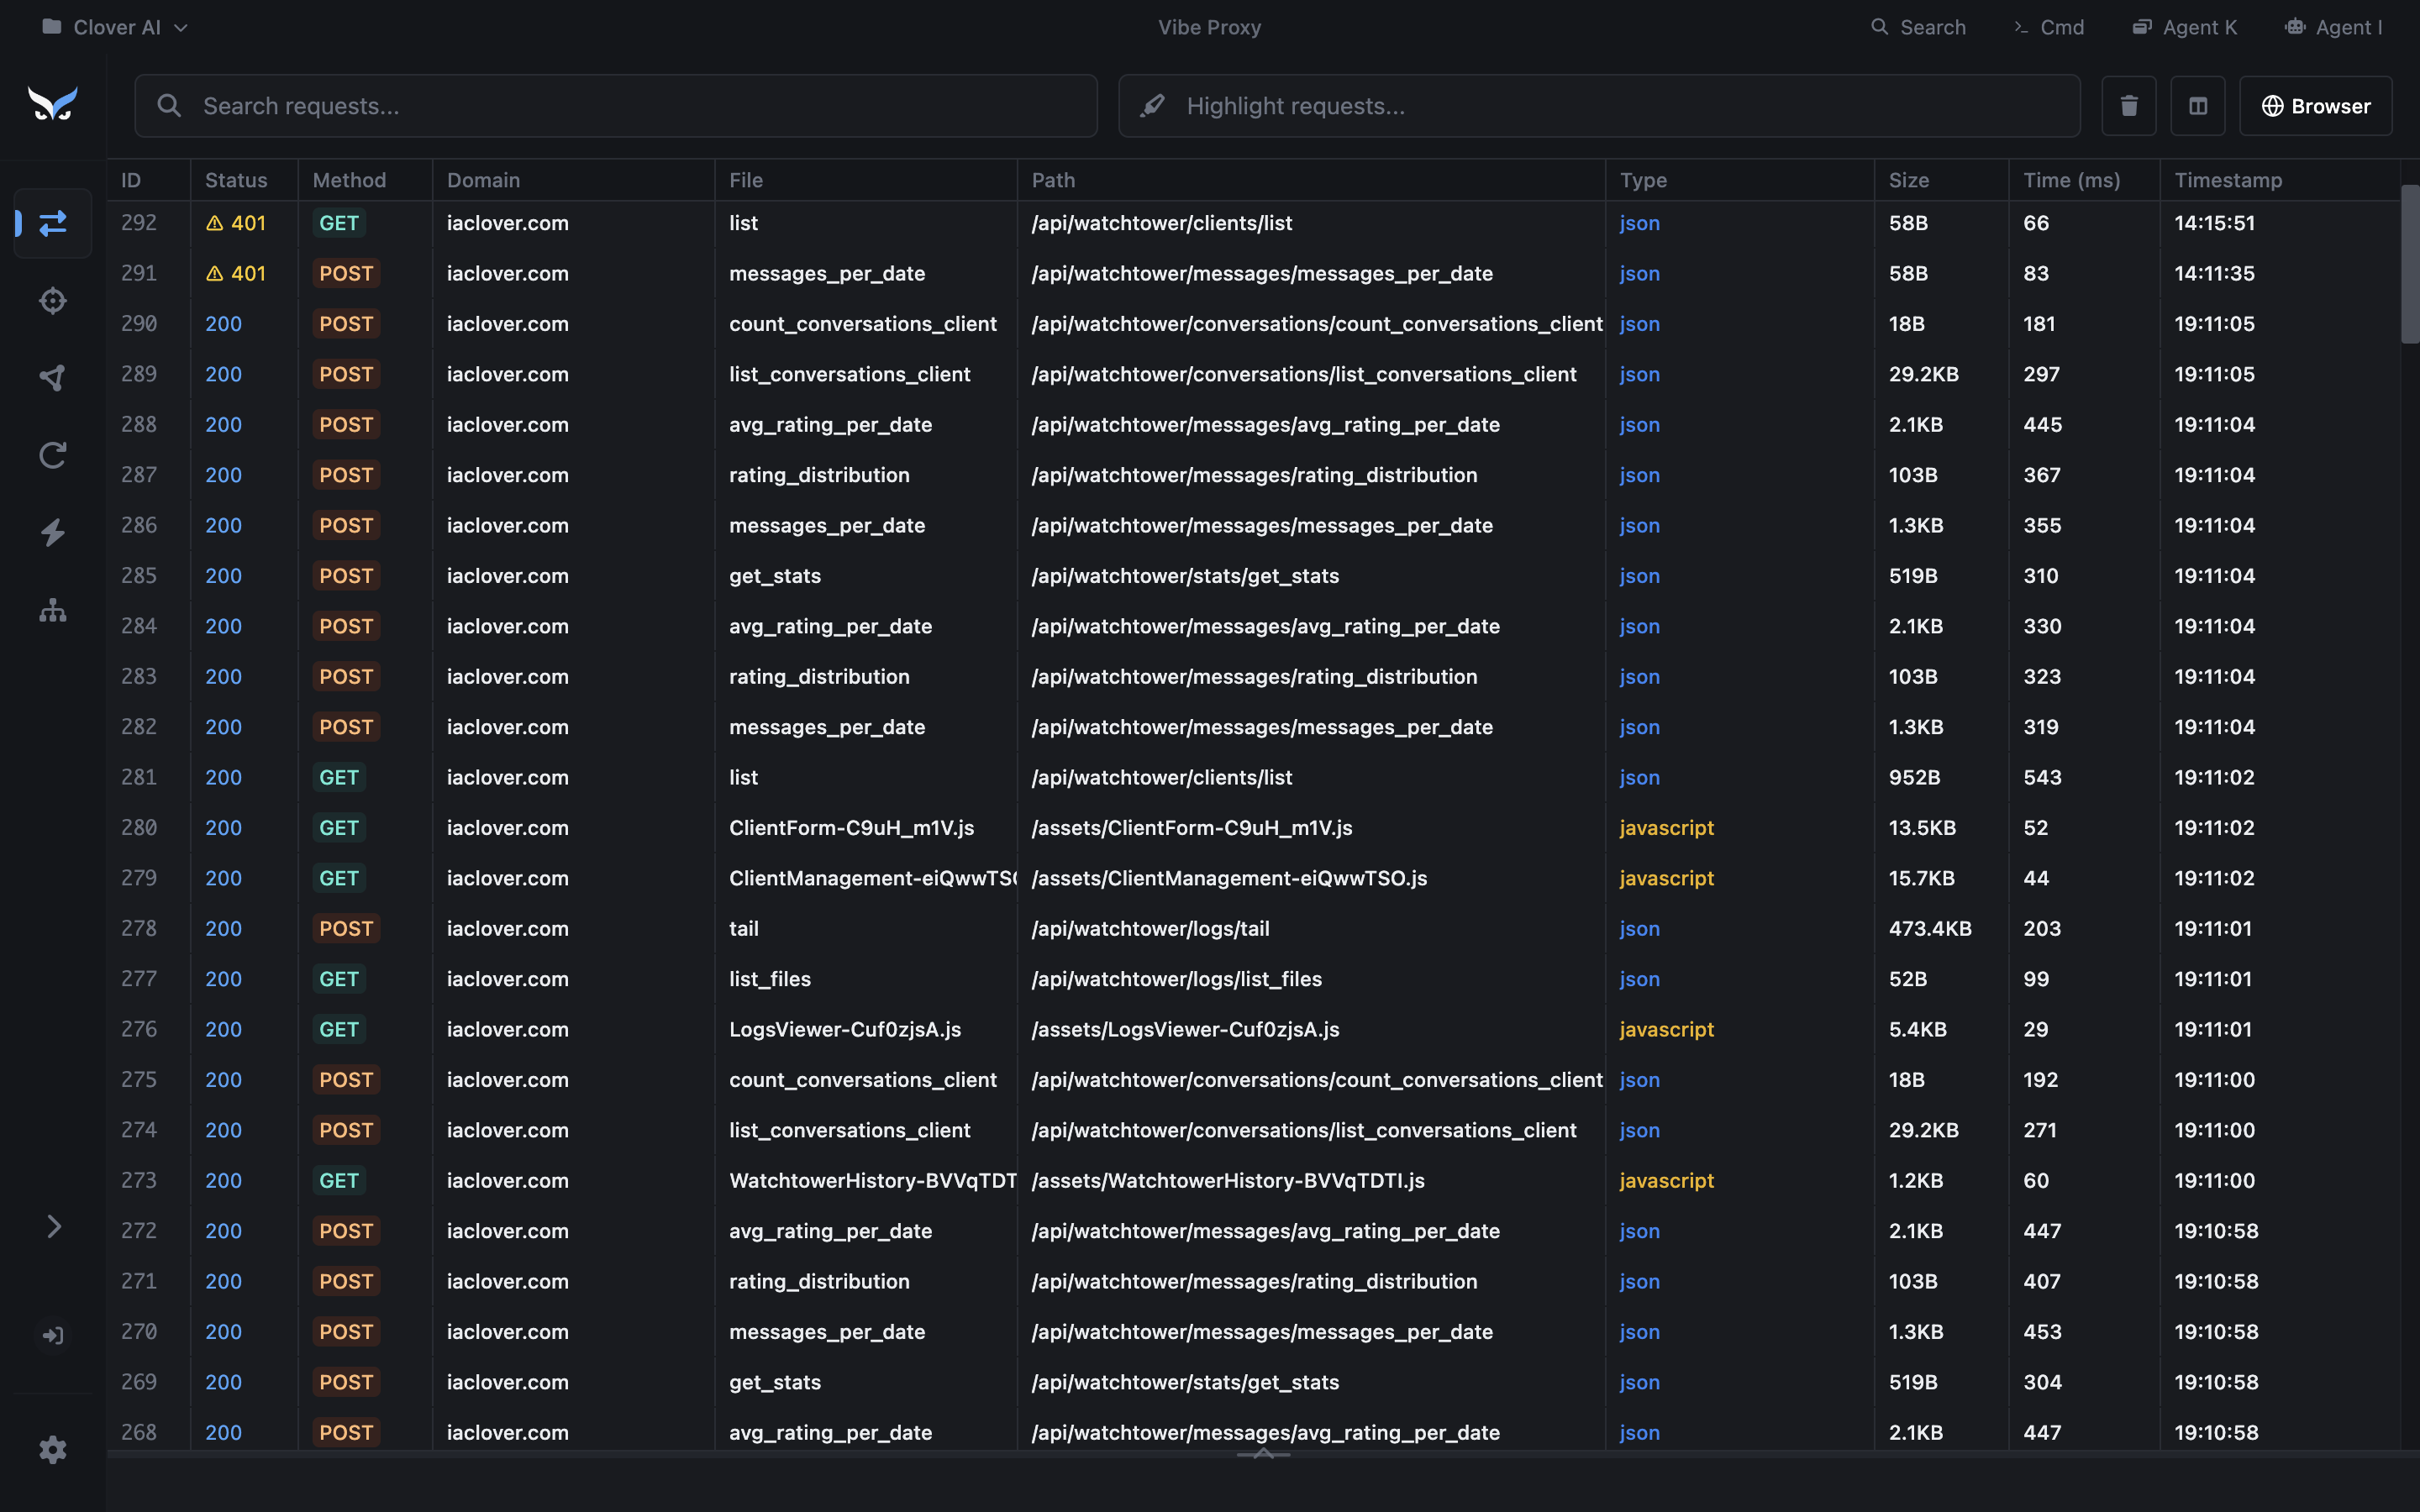Select request row with ID 268
2420x1512 pixels.
[1253, 1432]
